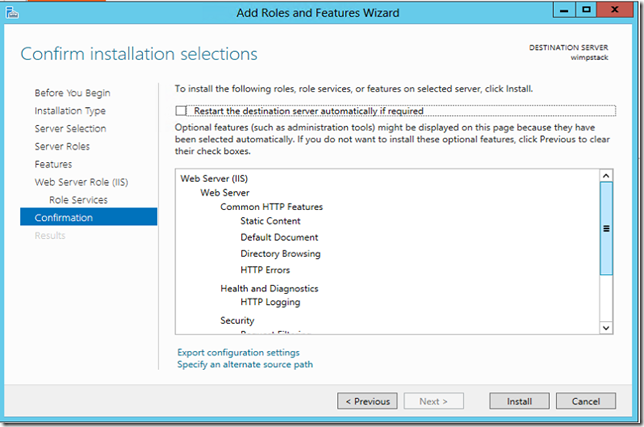Select Health and Diagnostics entry

tap(269, 289)
